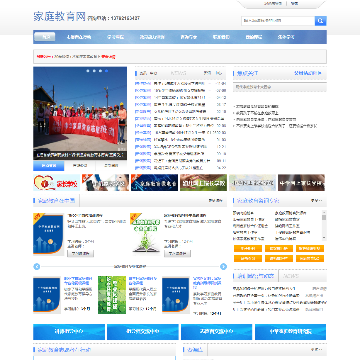Click the button under the seedling course
Viewport: 360px width, 360px height.
(x=177, y=254)
